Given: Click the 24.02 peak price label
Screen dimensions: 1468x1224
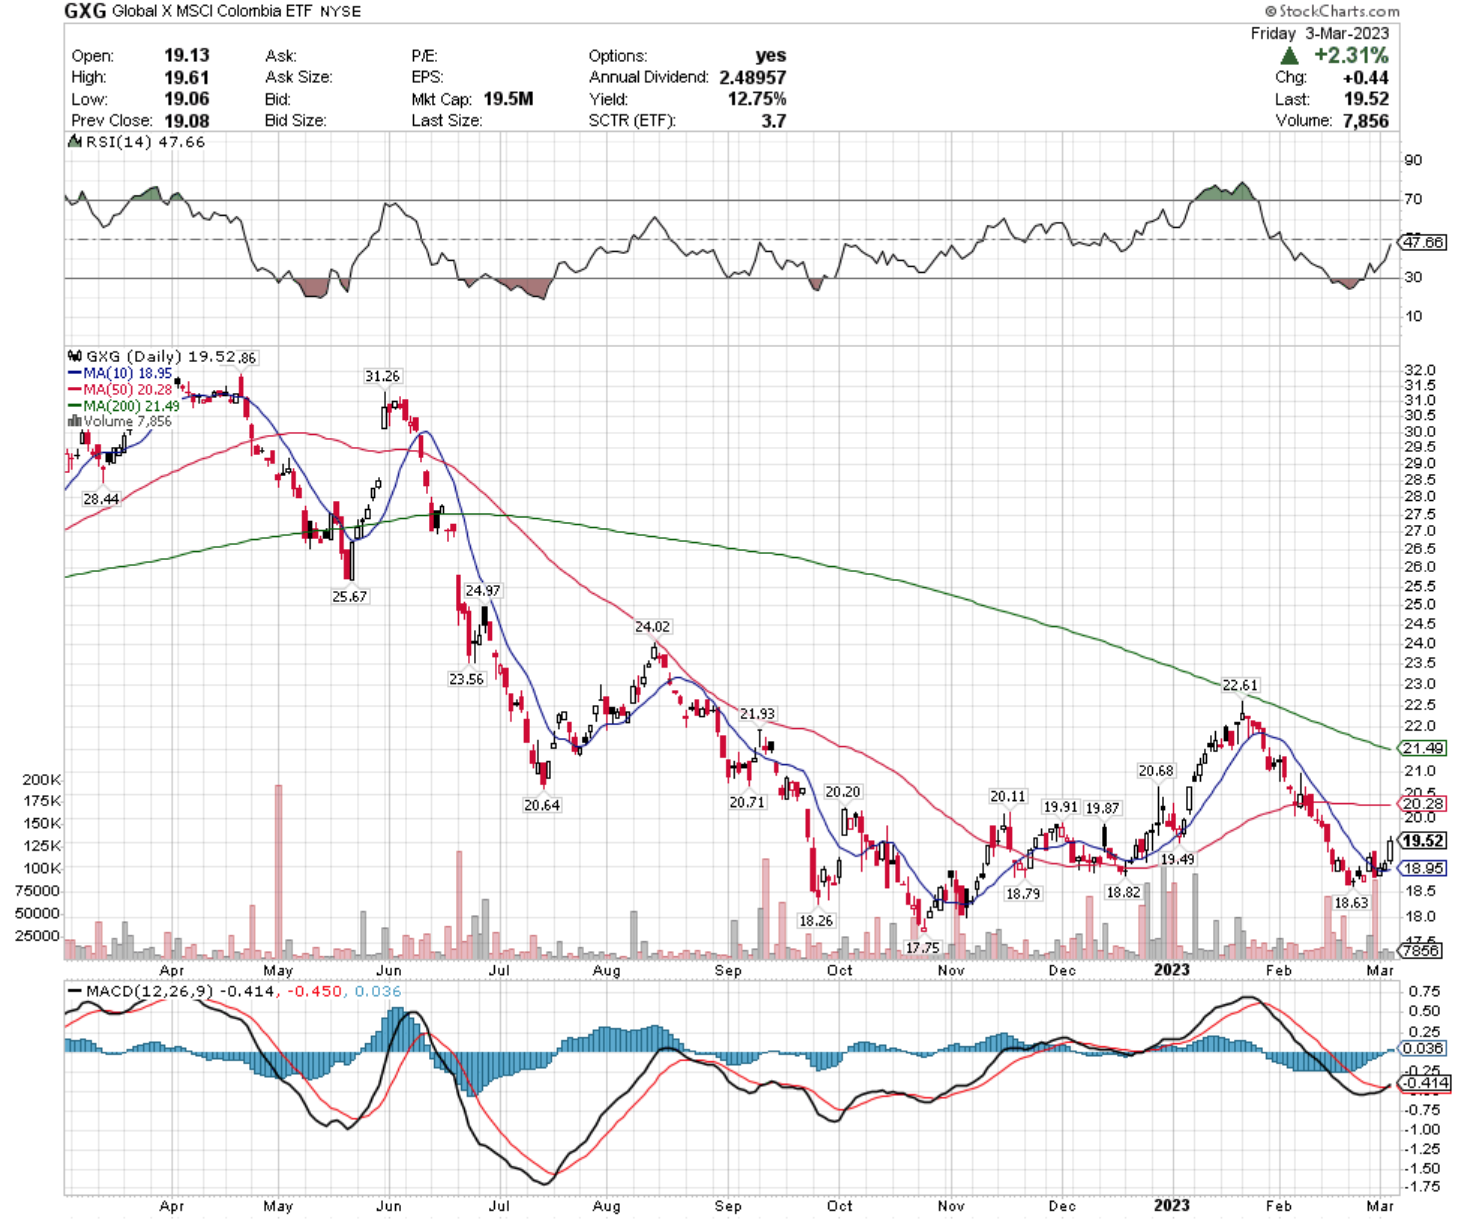Looking at the screenshot, I should coord(653,627).
